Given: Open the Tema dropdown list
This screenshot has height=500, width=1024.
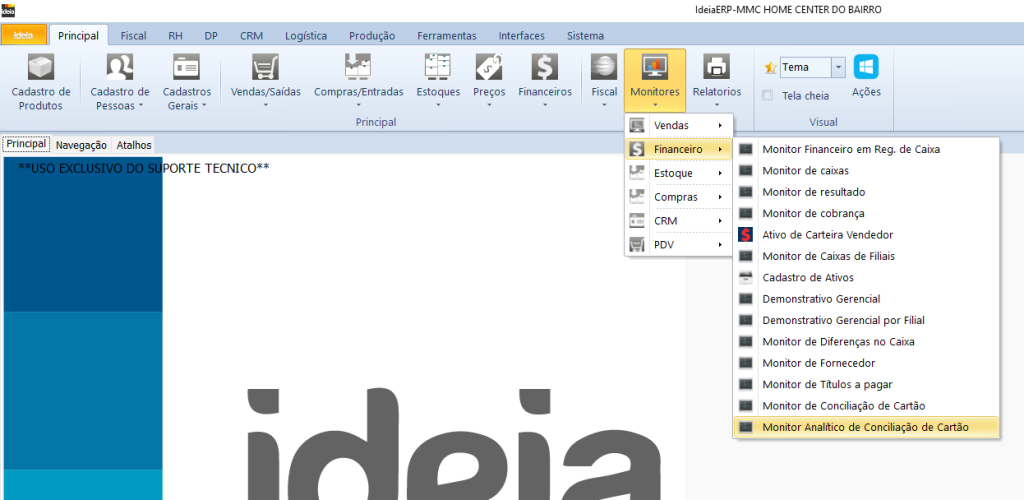Looking at the screenshot, I should (838, 67).
